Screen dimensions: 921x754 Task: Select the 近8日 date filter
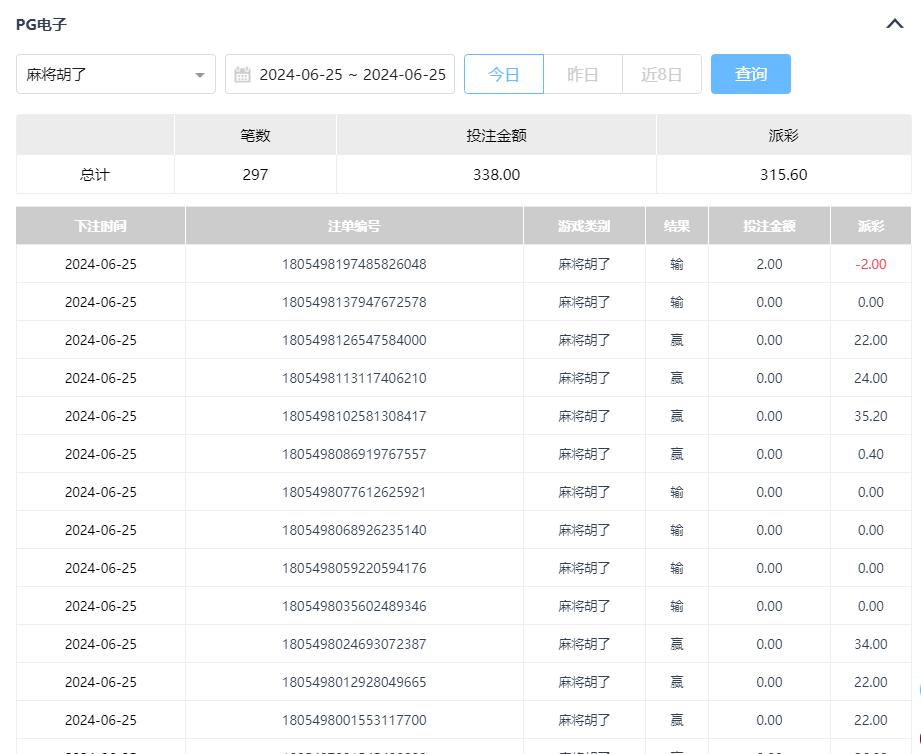pyautogui.click(x=661, y=74)
